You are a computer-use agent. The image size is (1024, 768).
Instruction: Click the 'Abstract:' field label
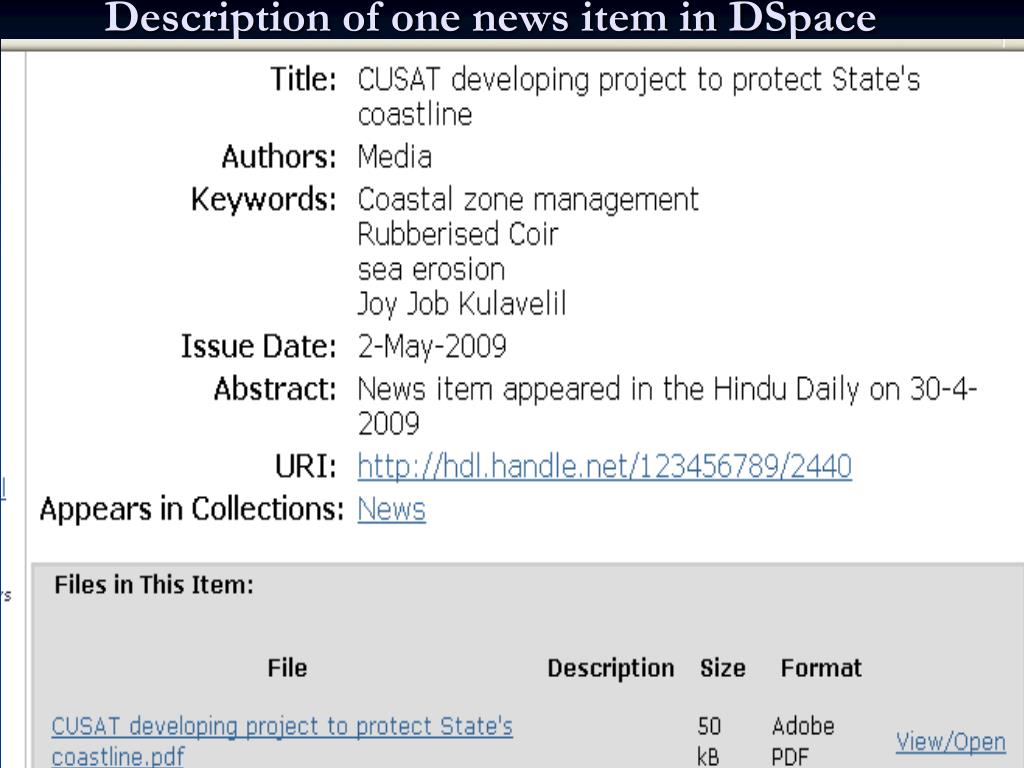[x=275, y=389]
